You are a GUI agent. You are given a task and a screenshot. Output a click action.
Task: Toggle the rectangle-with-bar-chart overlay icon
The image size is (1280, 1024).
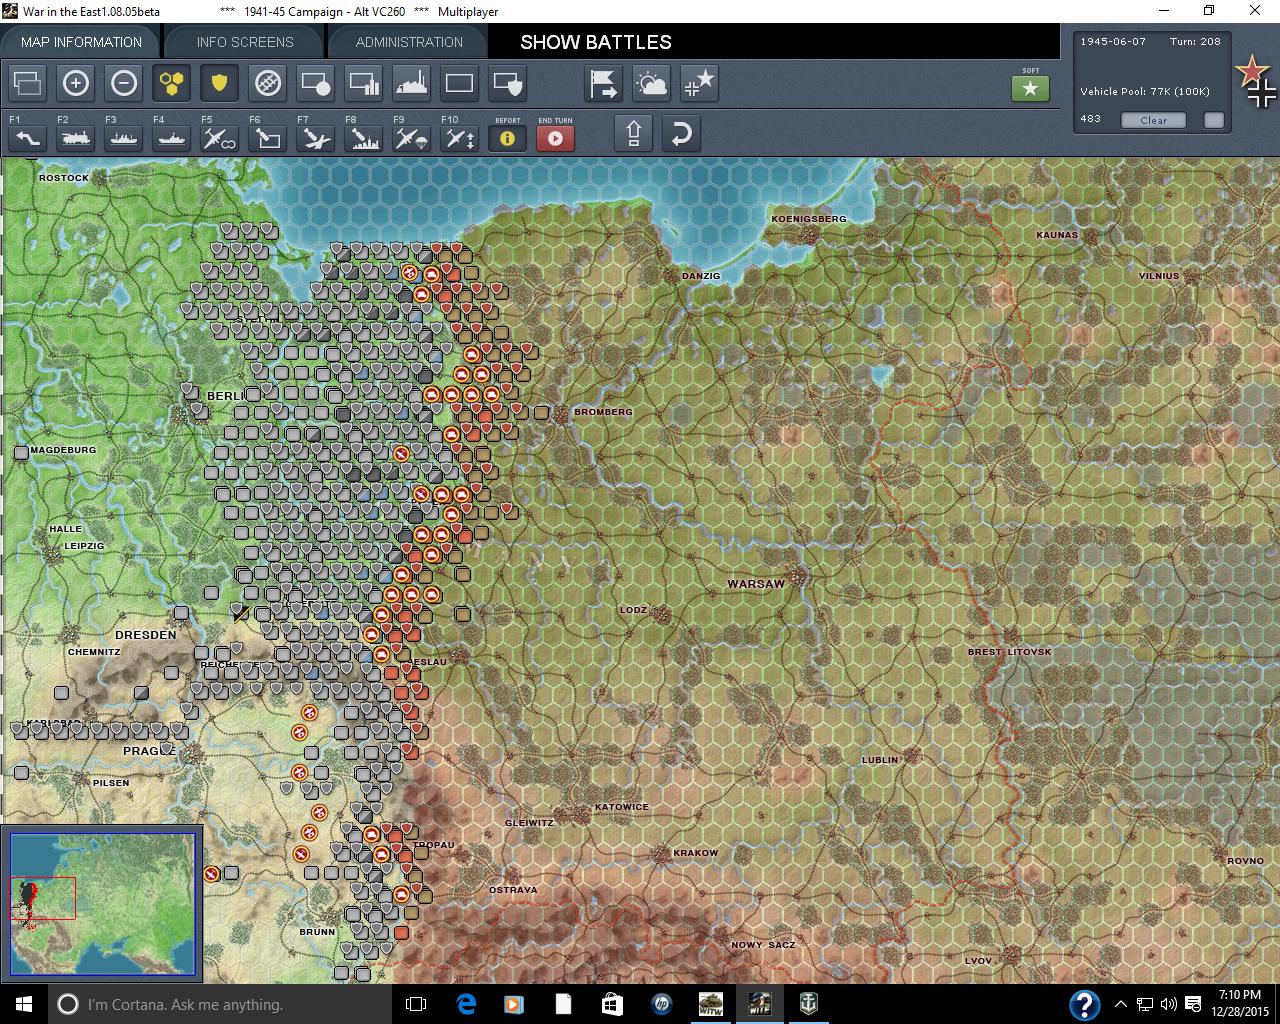[x=364, y=83]
